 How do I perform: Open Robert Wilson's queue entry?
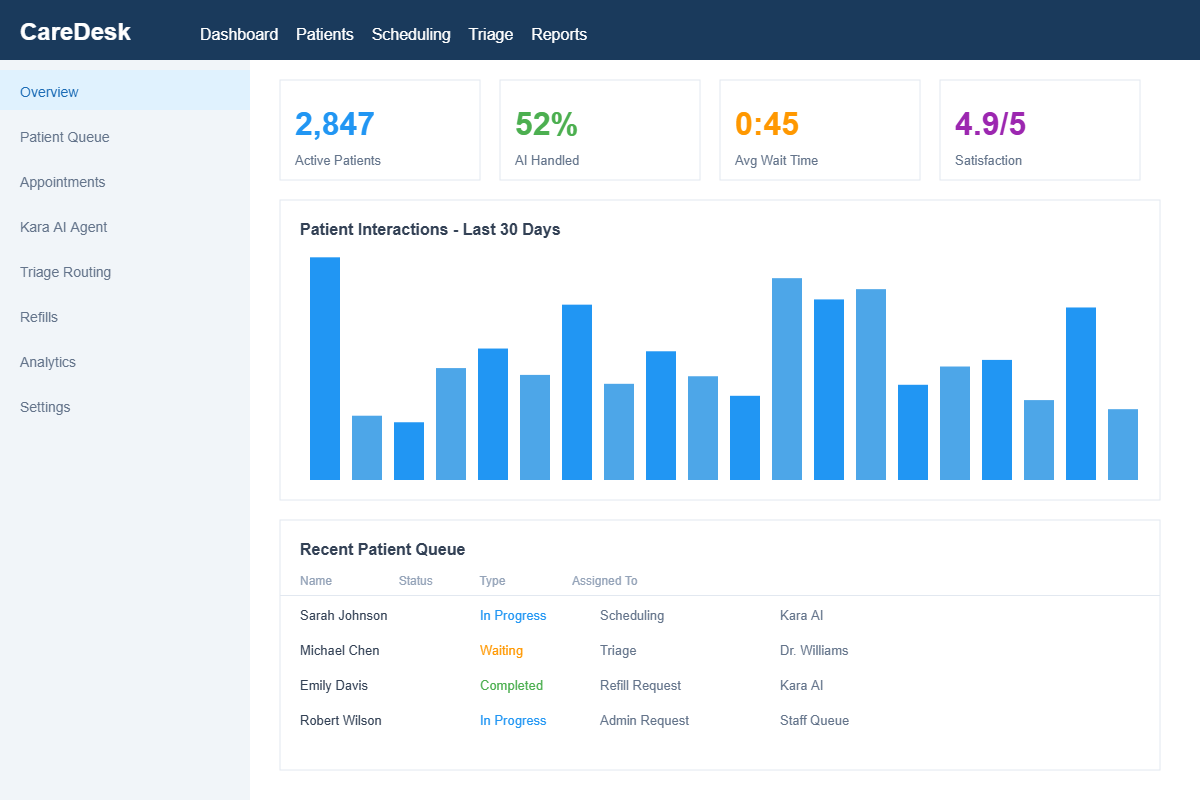(341, 721)
